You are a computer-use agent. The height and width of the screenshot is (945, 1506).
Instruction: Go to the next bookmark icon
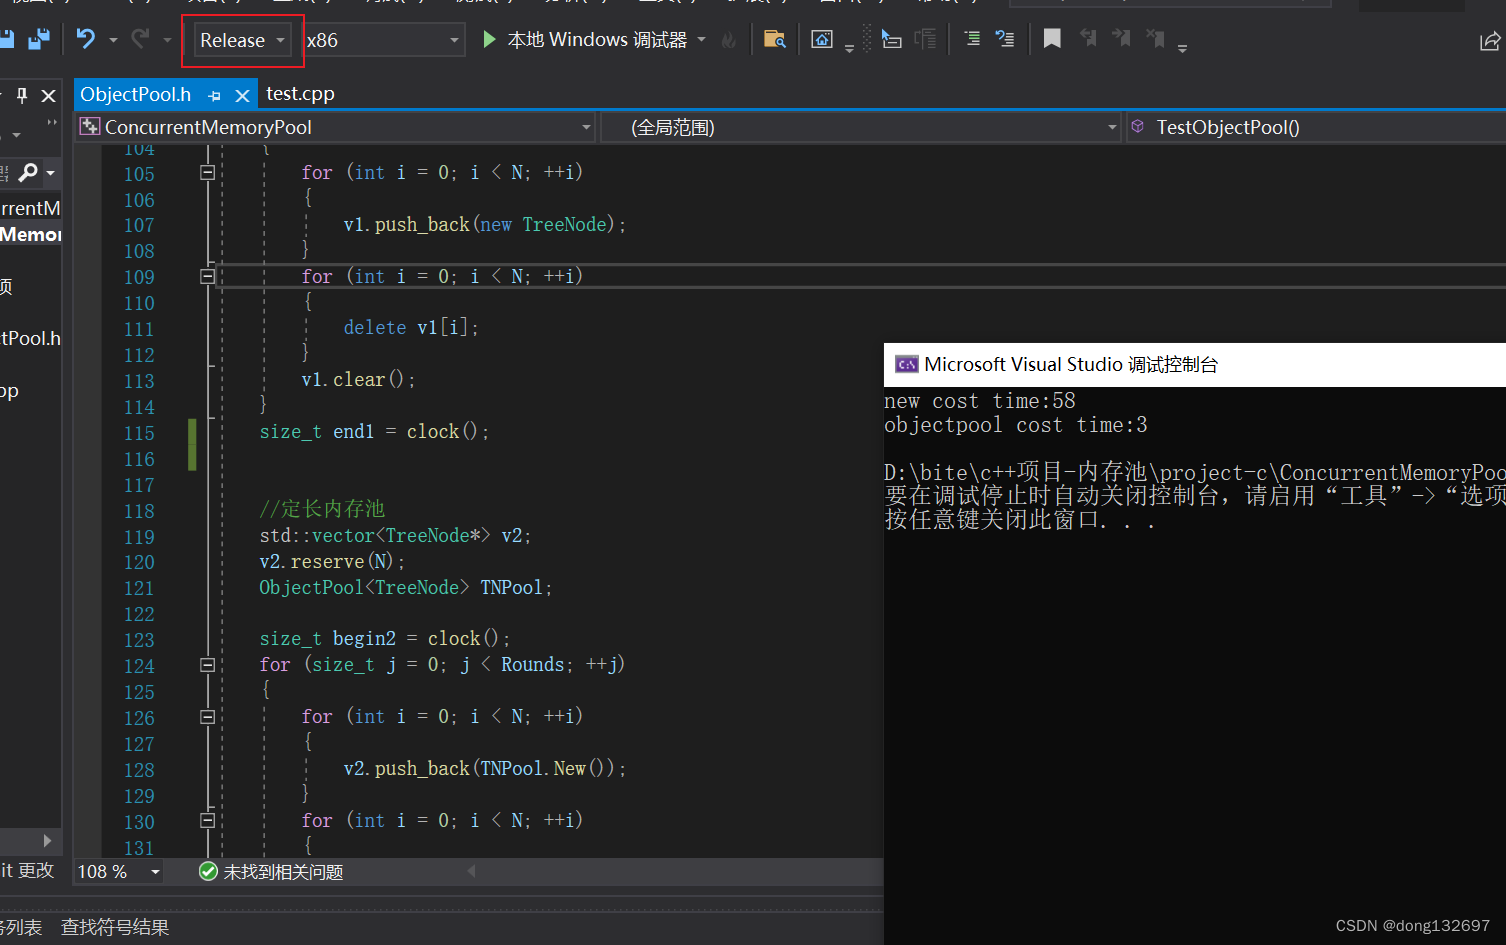point(1122,39)
